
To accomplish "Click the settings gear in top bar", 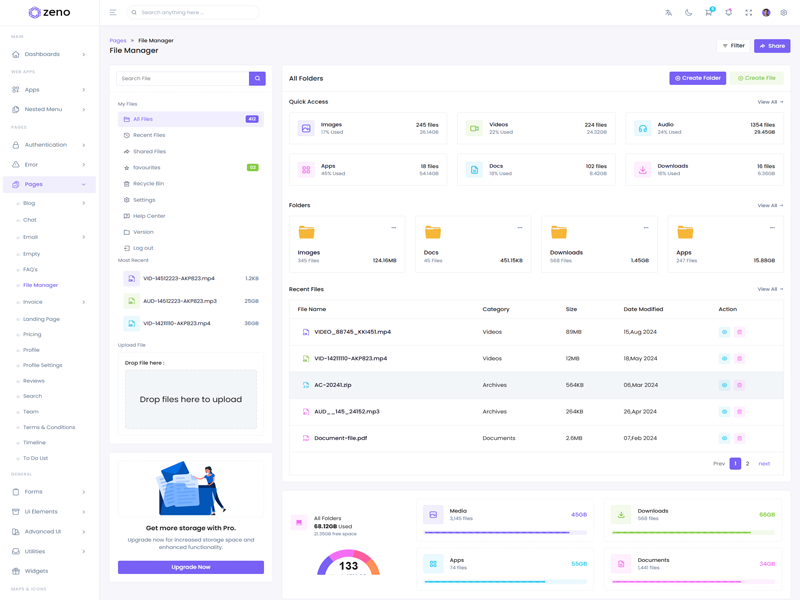I will (784, 13).
